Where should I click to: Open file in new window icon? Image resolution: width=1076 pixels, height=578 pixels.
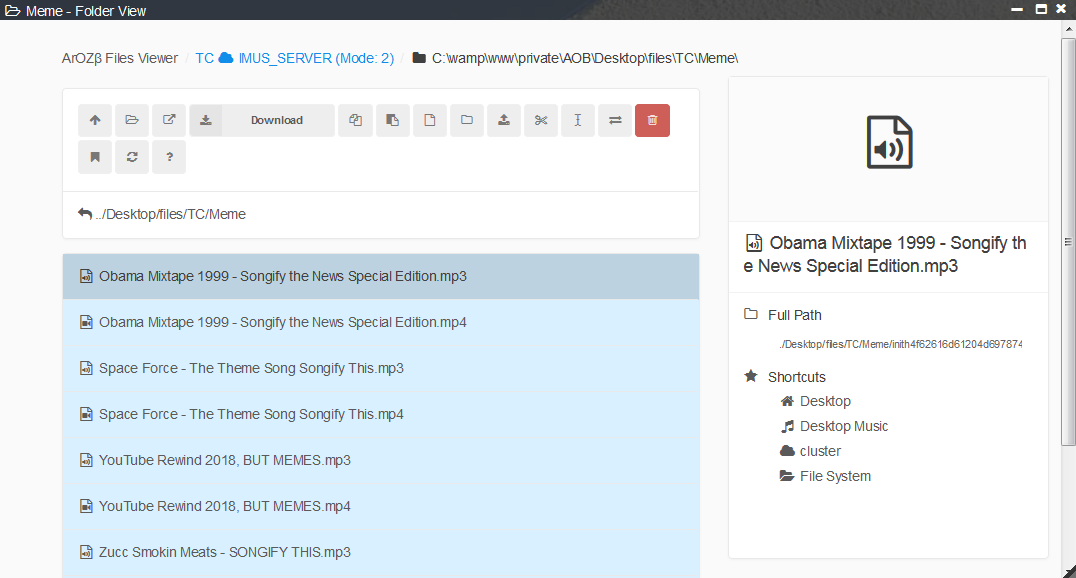(169, 120)
